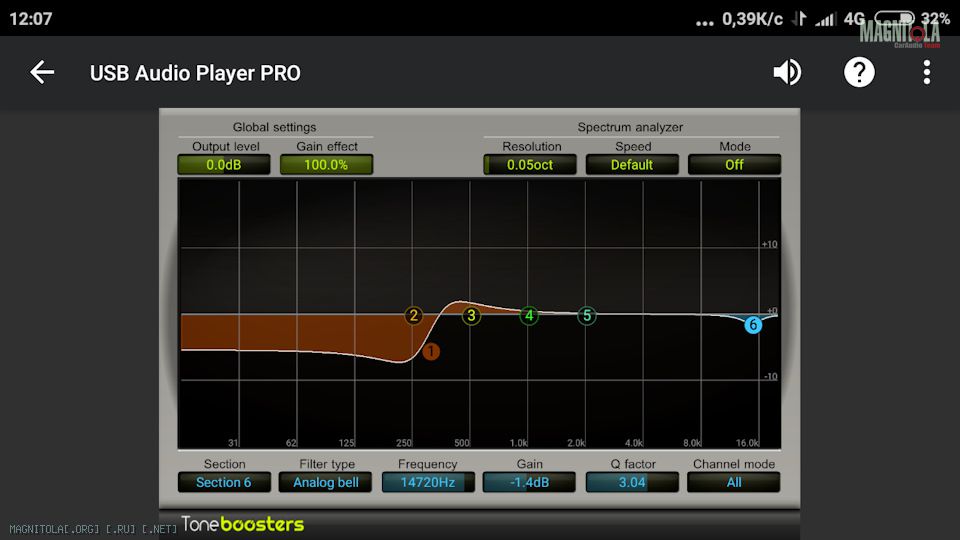Viewport: 960px width, 540px height.
Task: Adjust the Output level 0.0dB field
Action: click(224, 165)
